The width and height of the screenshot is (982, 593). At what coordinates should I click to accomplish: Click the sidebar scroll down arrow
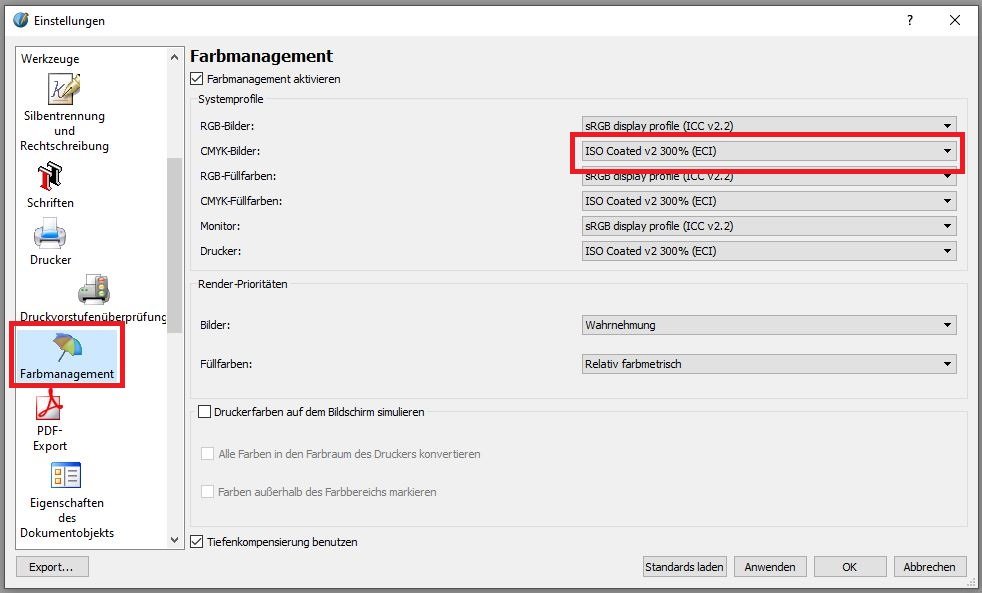point(176,539)
